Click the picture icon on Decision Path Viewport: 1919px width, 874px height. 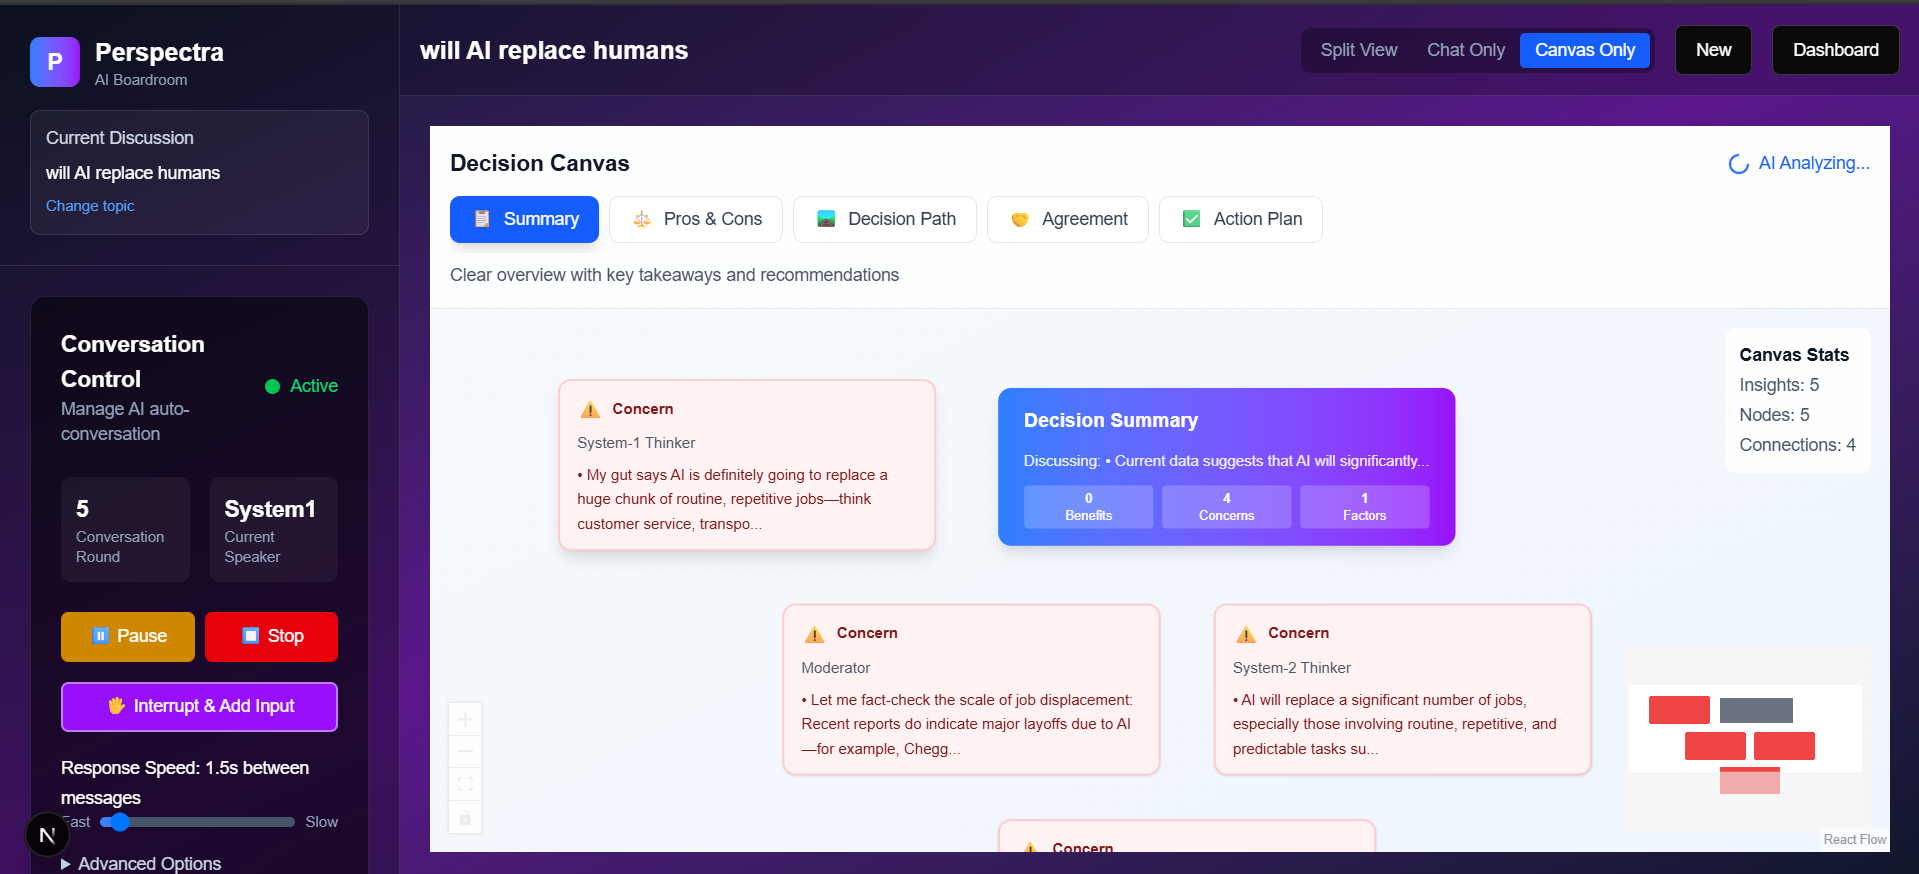point(826,219)
